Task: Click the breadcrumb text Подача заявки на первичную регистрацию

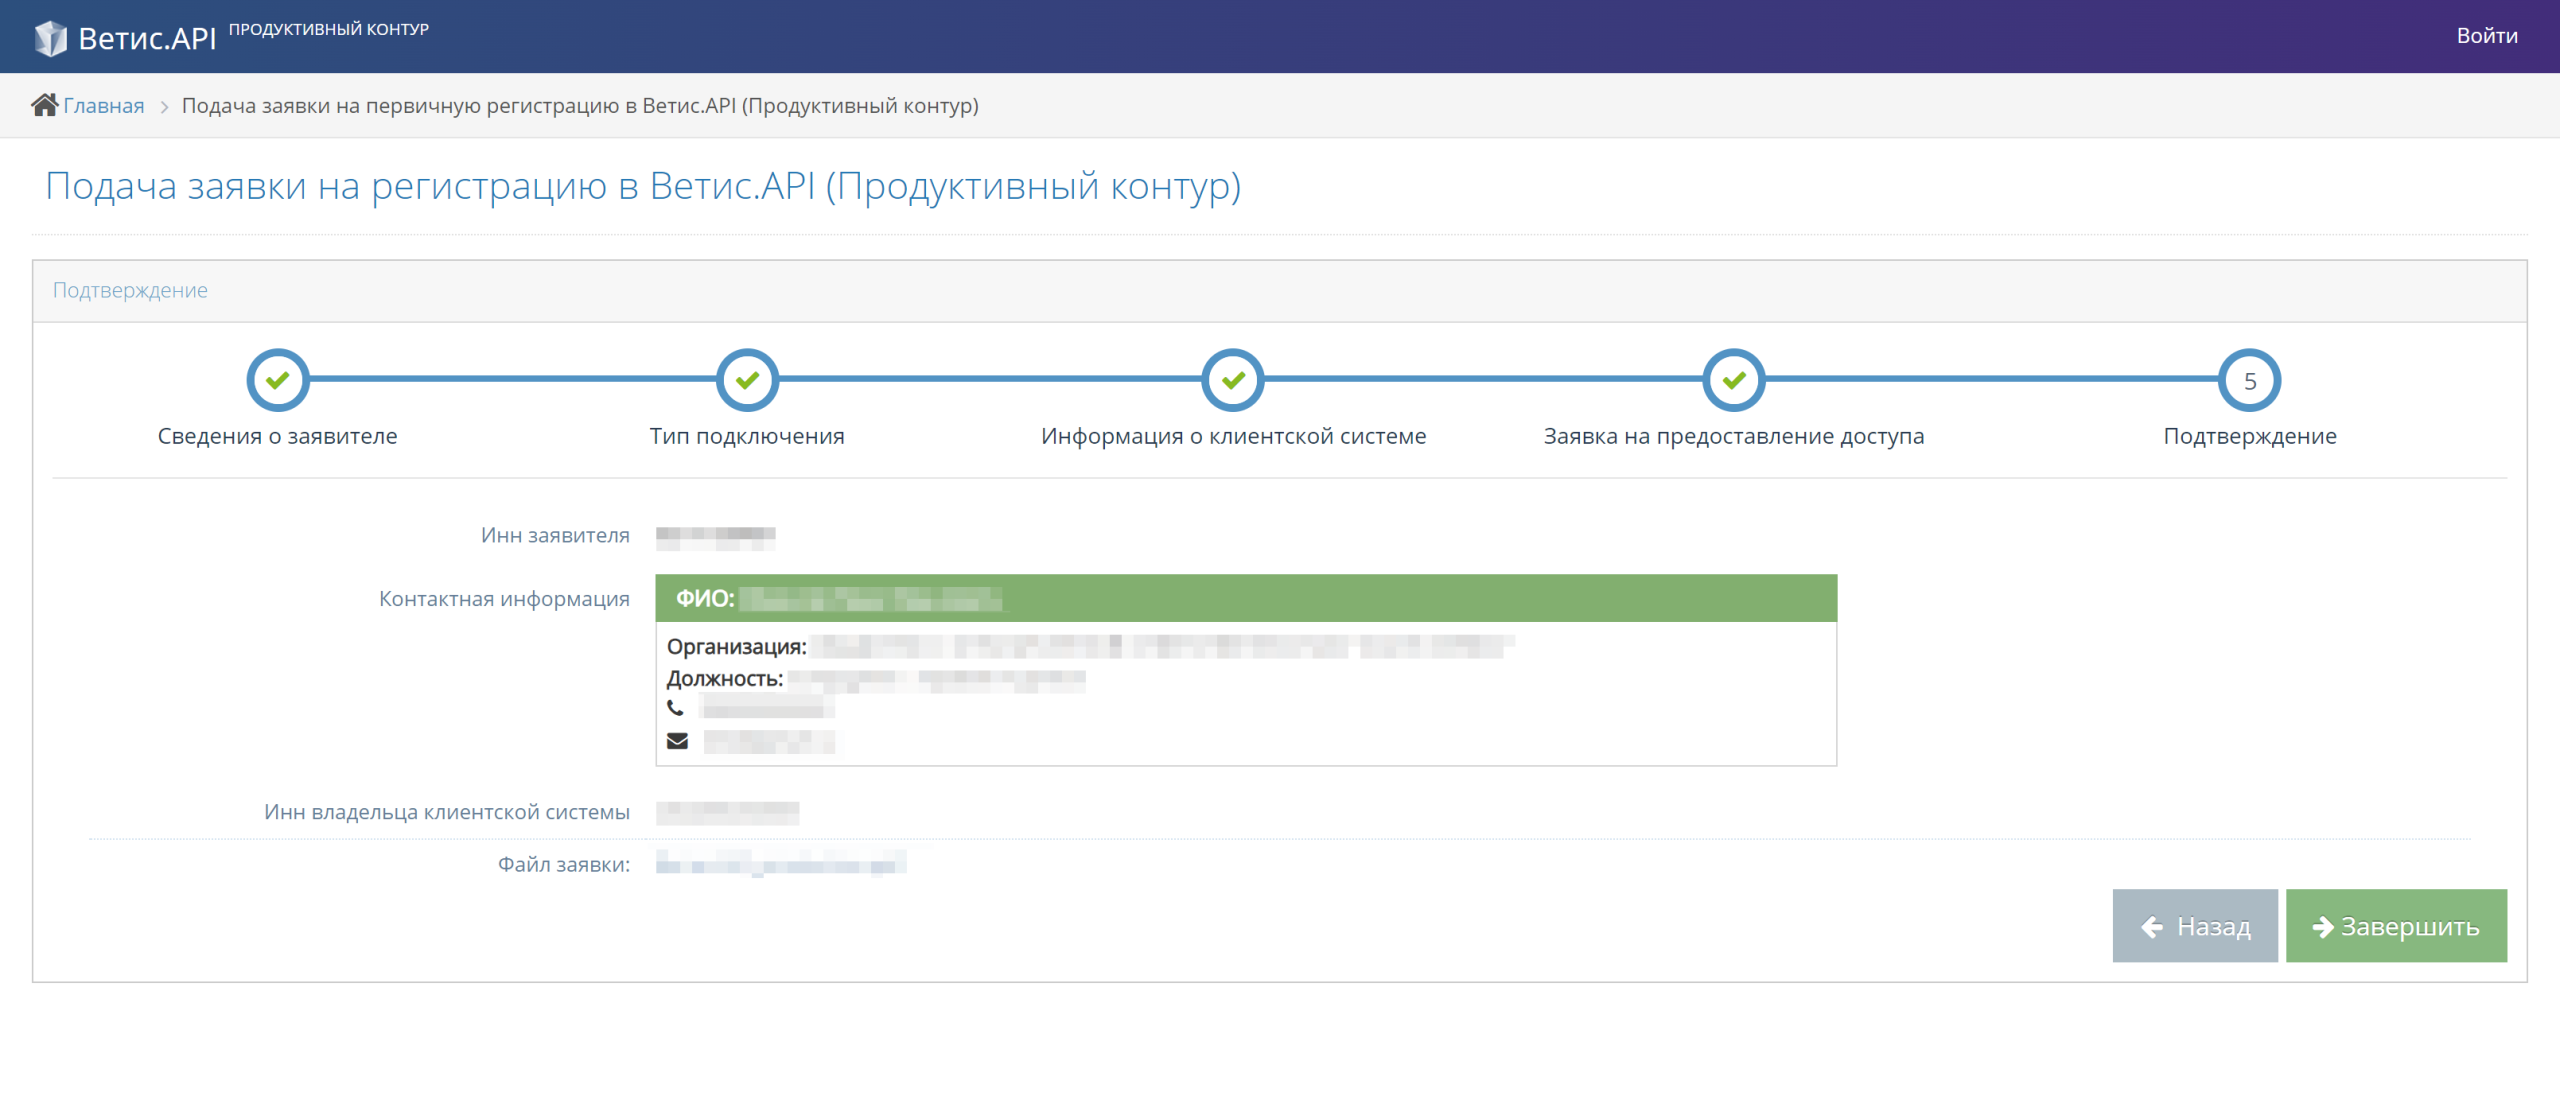Action: 580,106
